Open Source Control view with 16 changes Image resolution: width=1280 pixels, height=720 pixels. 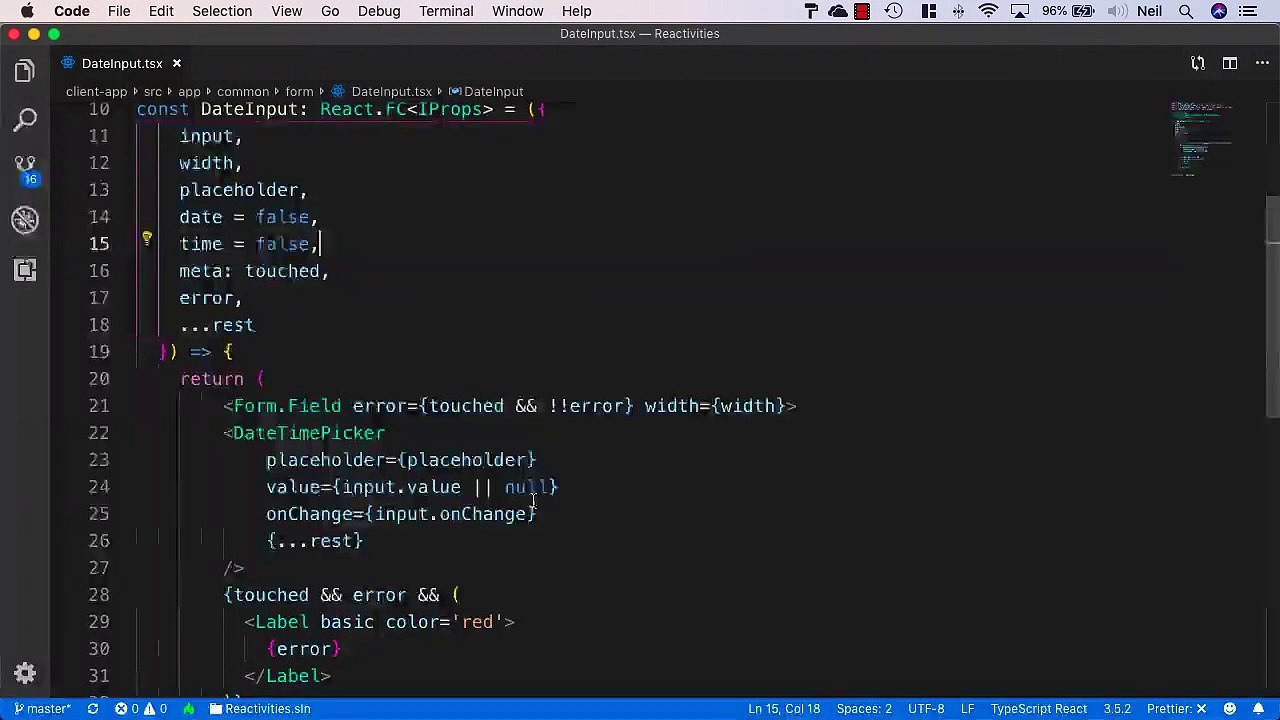pos(25,169)
